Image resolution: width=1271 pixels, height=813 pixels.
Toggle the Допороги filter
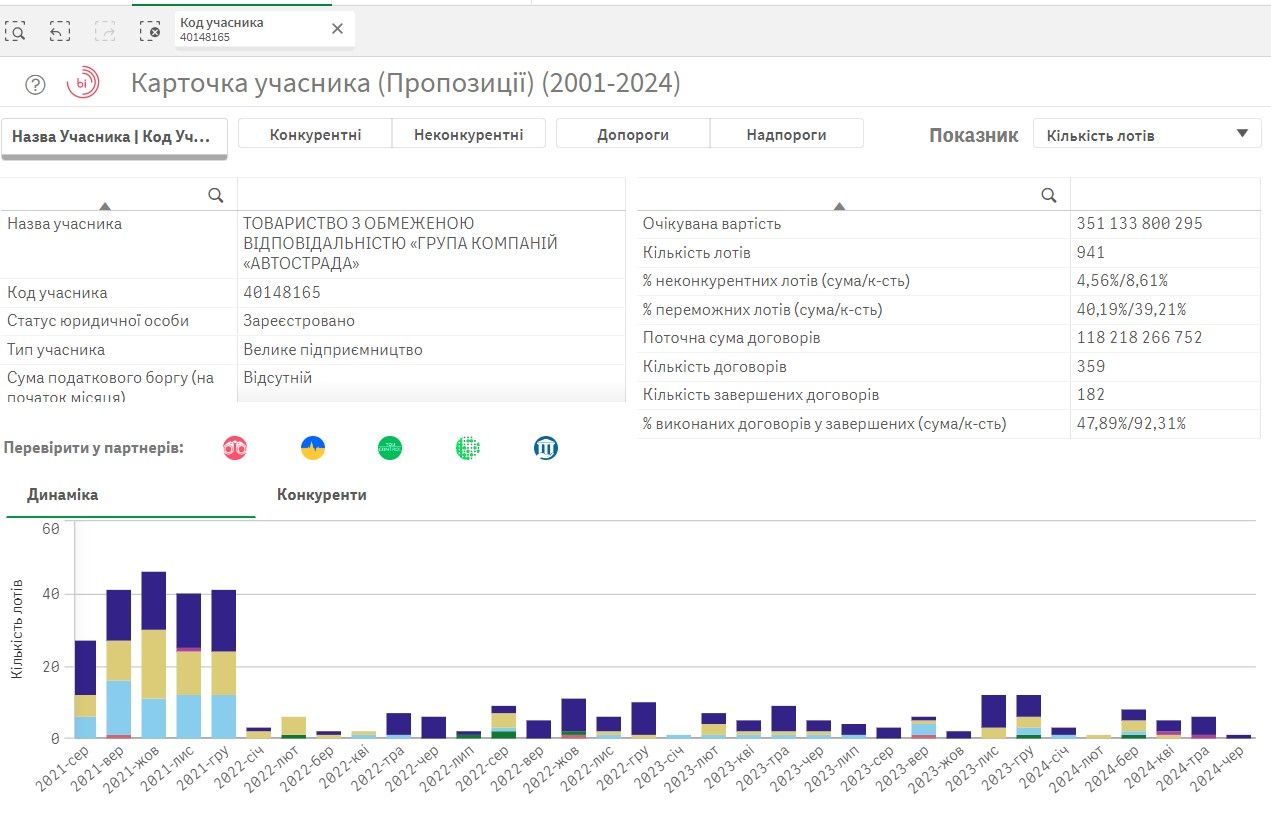pyautogui.click(x=633, y=132)
